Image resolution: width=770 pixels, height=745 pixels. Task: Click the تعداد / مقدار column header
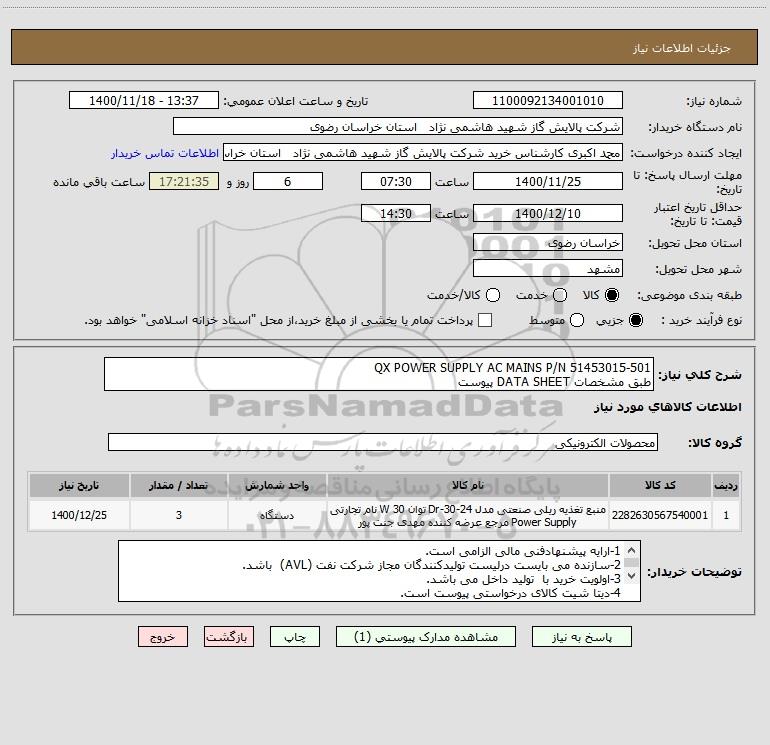point(178,485)
